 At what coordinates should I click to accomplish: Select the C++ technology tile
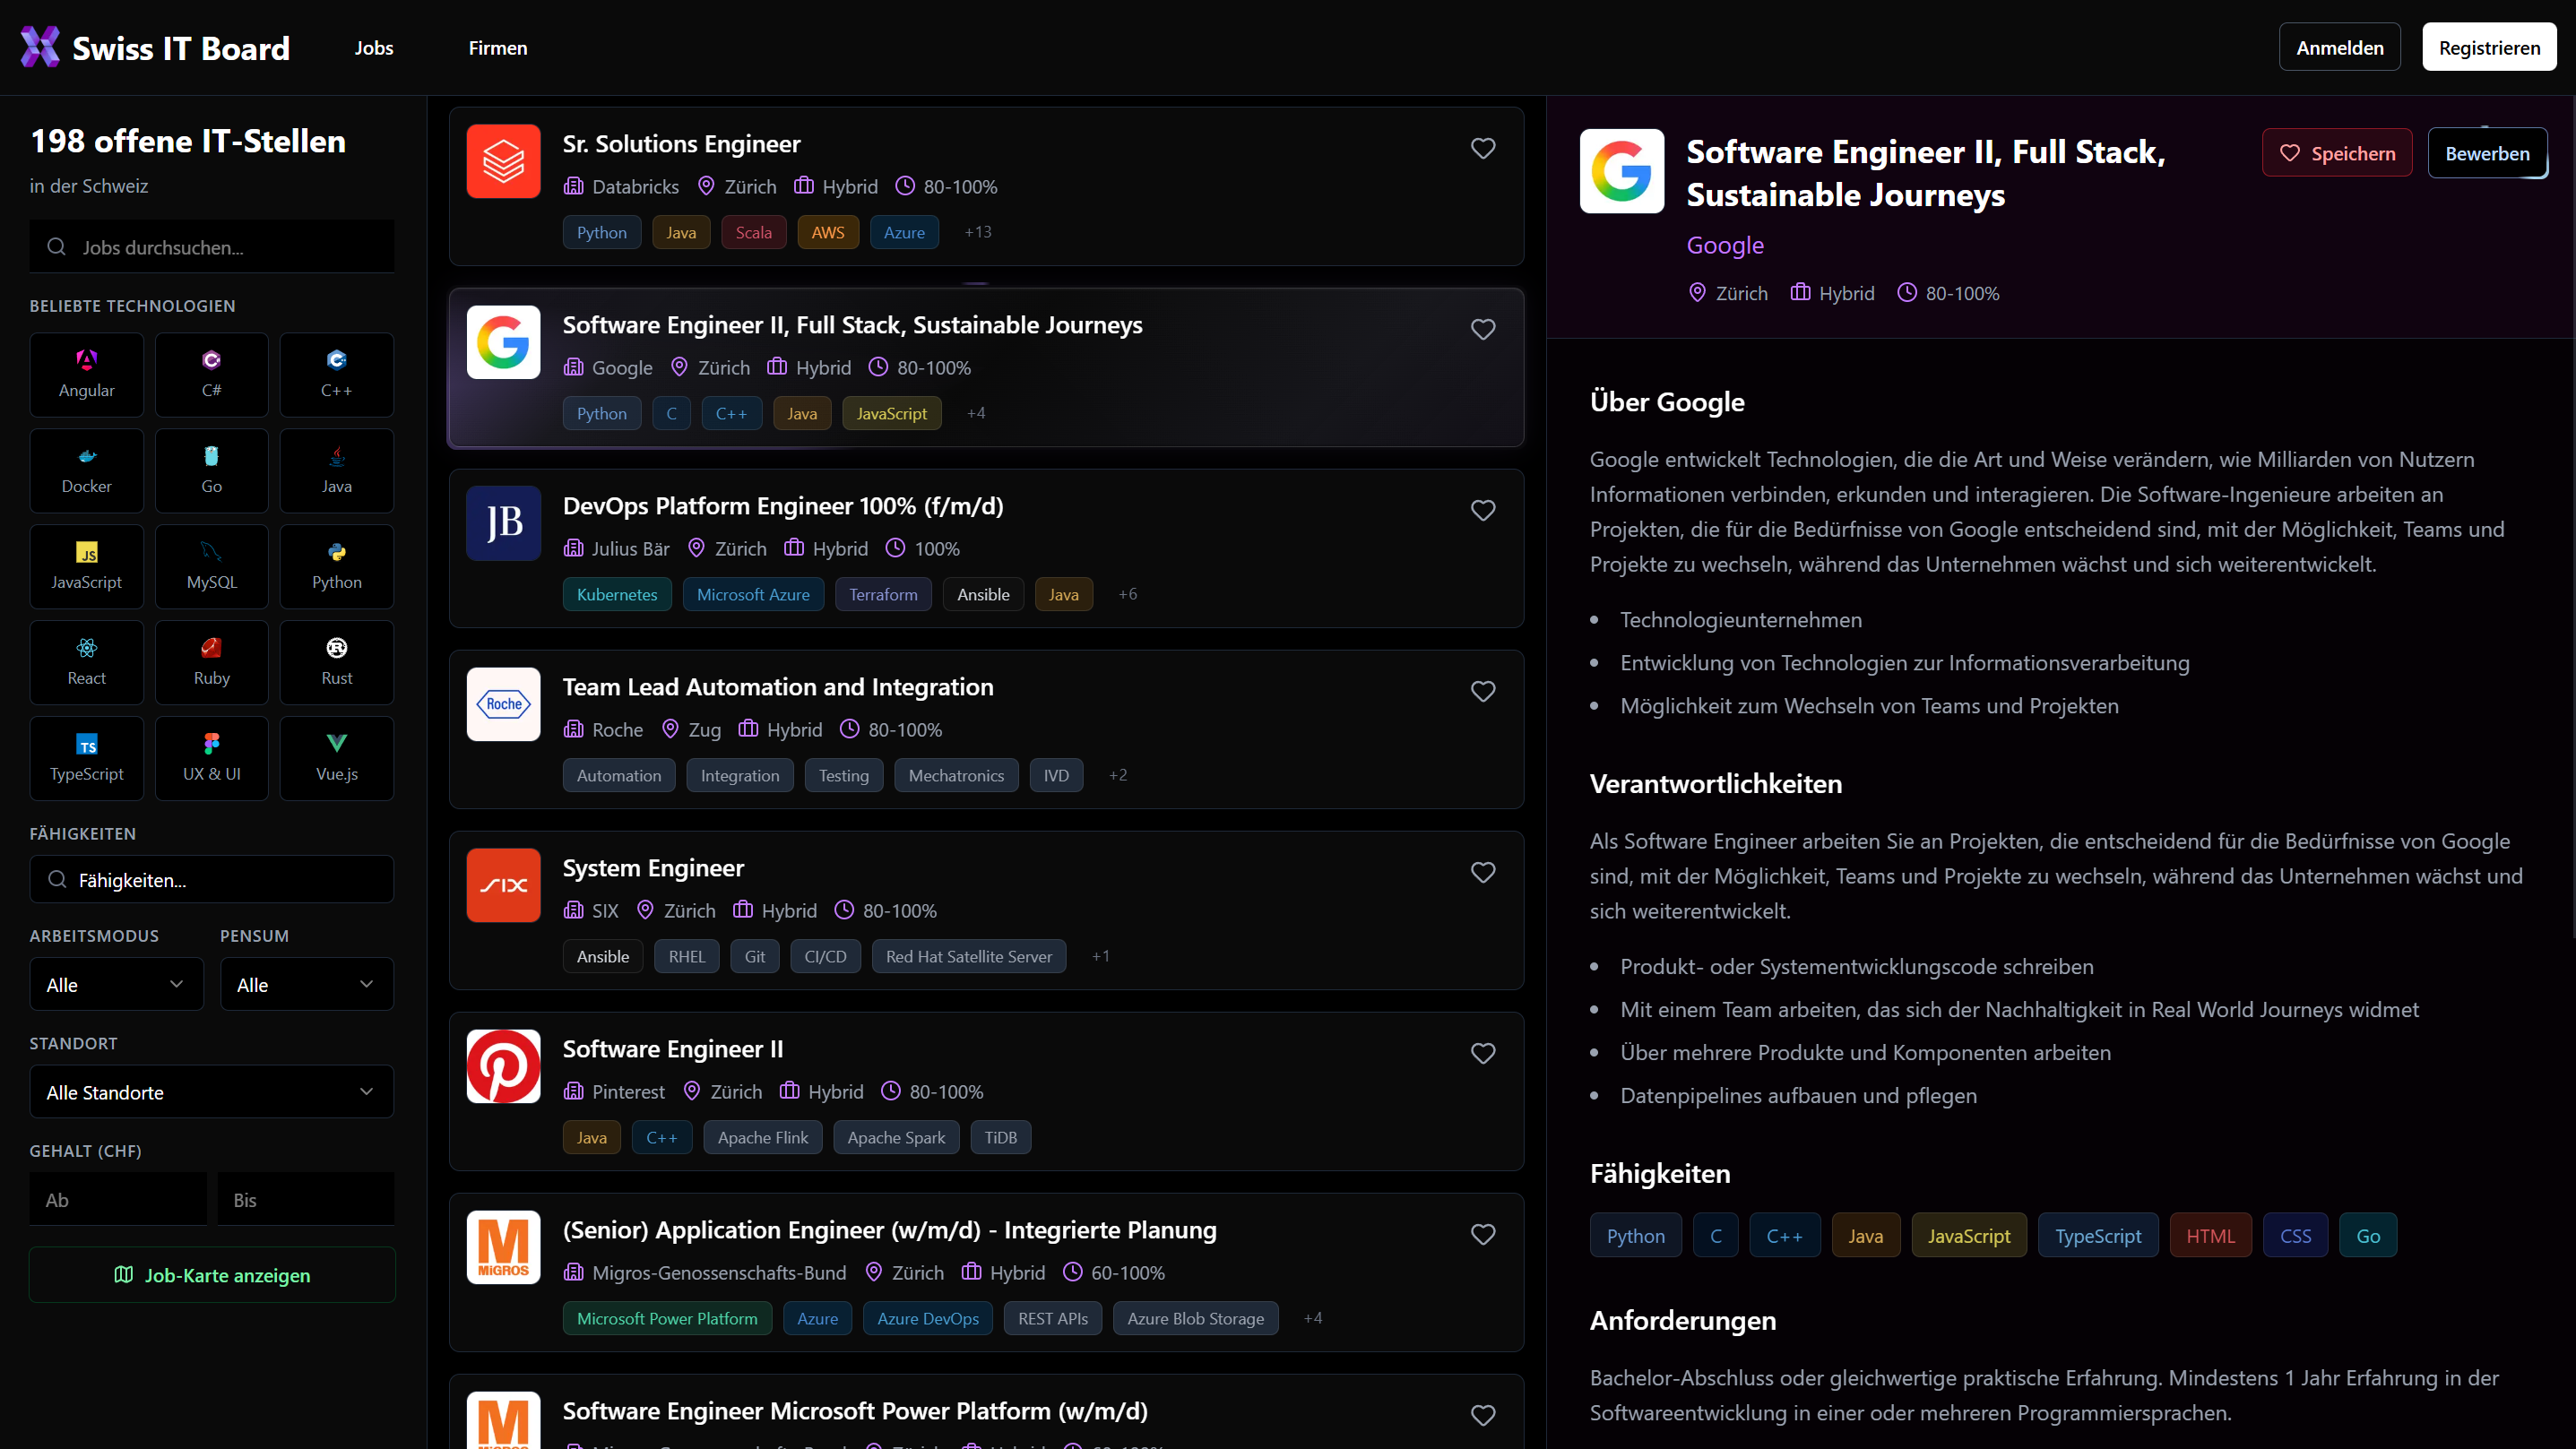(337, 374)
